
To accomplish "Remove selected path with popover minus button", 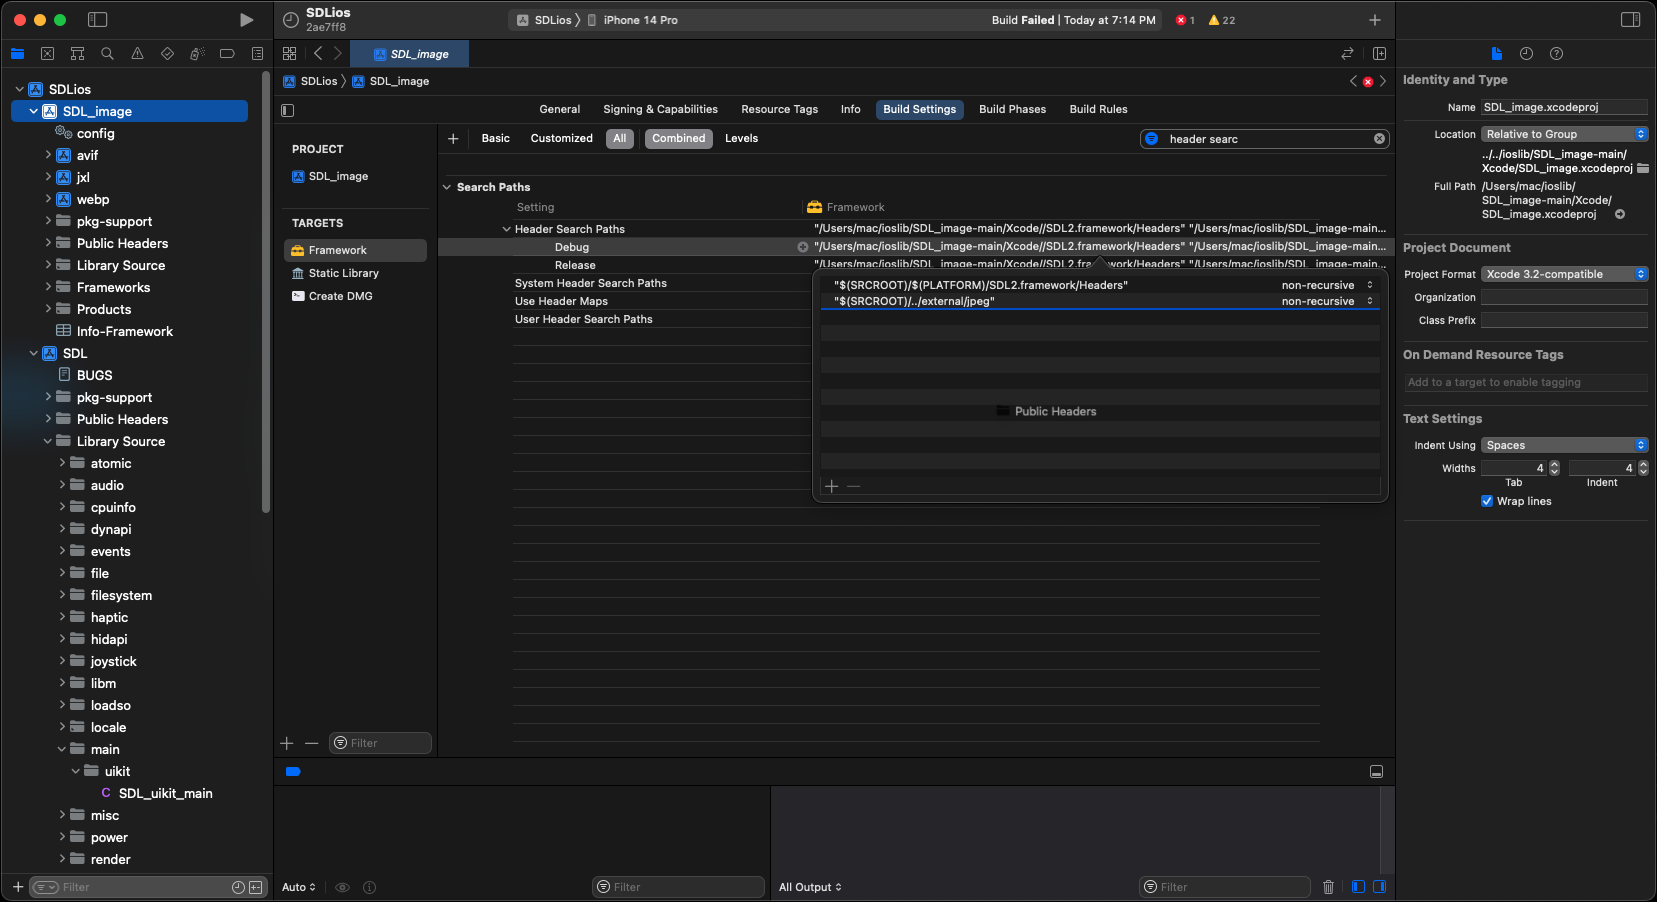I will [853, 486].
